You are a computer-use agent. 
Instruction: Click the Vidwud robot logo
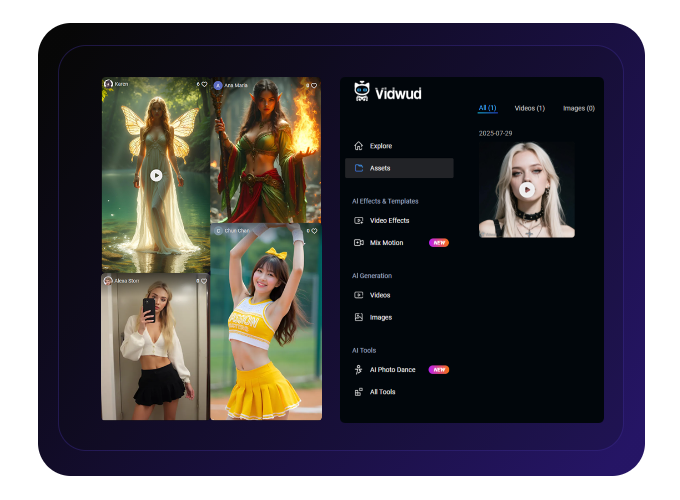361,91
